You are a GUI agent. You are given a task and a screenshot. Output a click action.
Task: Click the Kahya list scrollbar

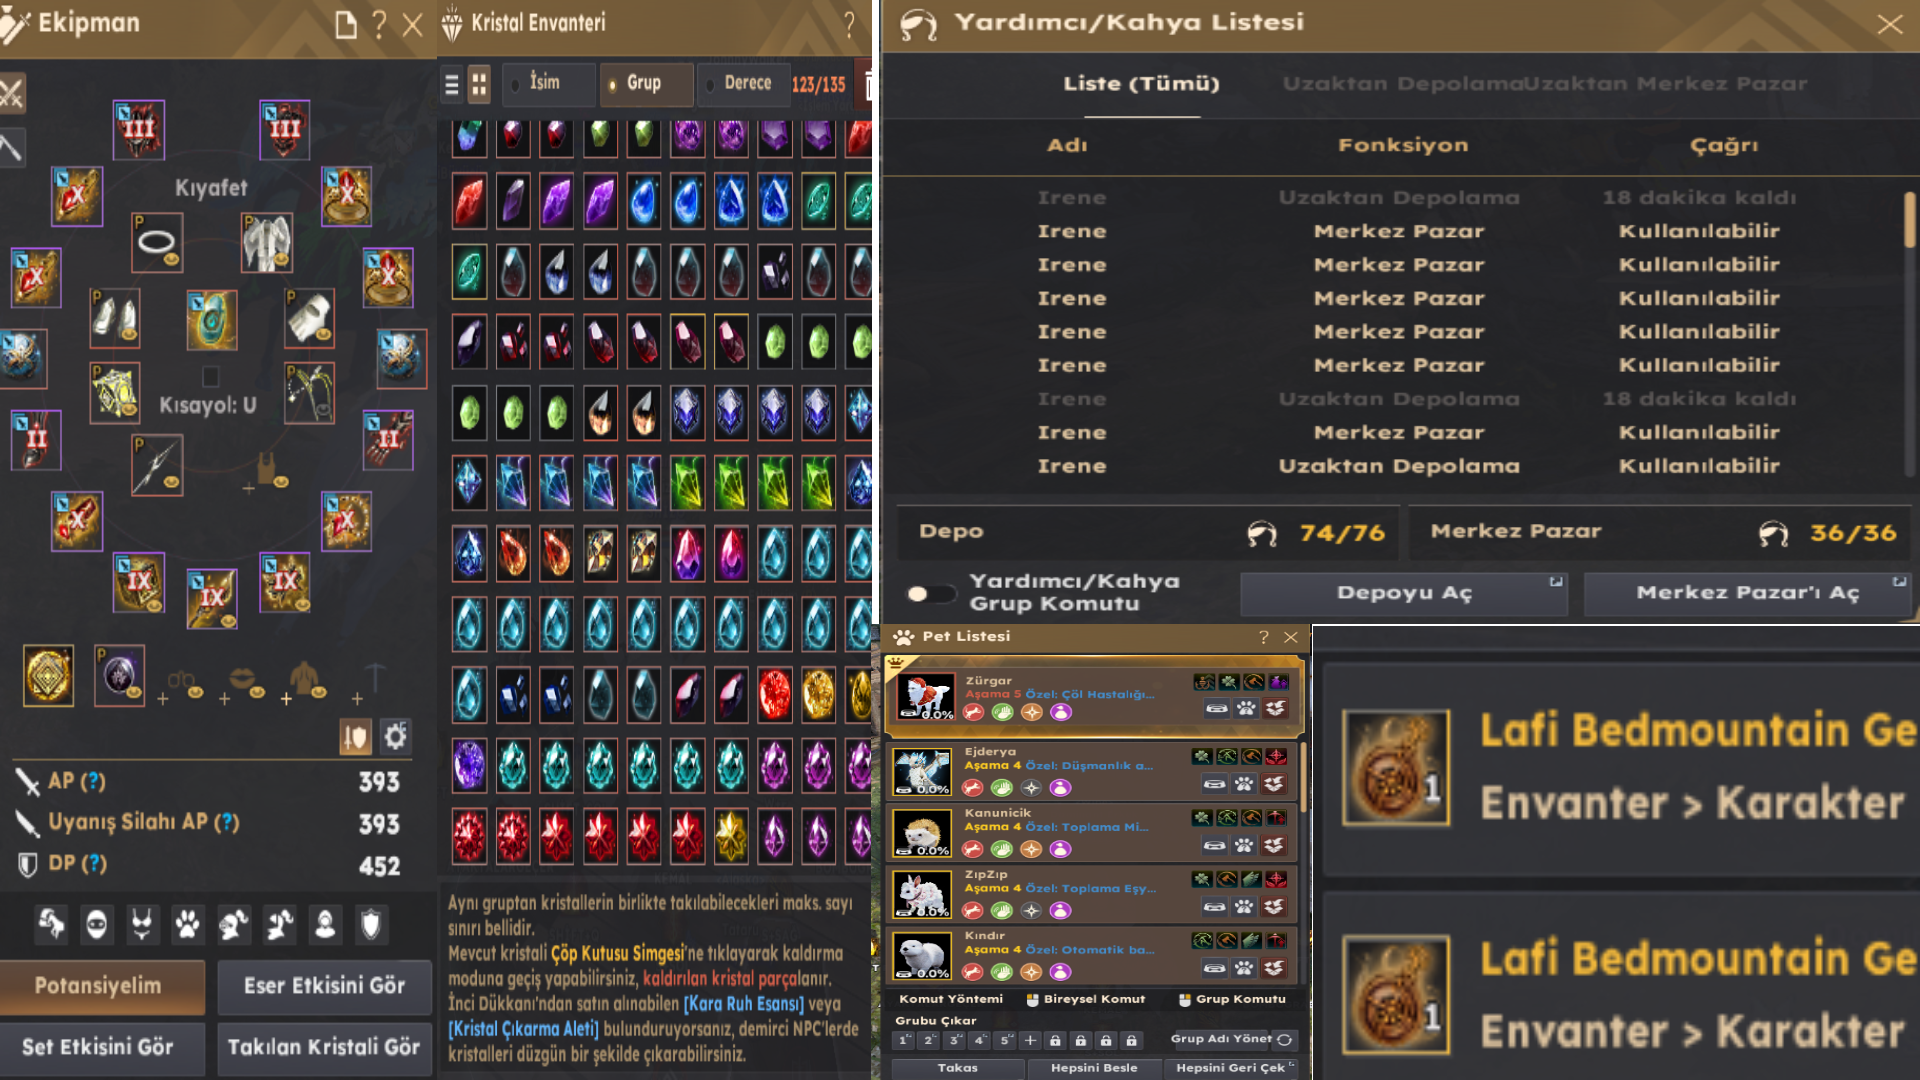point(1909,220)
